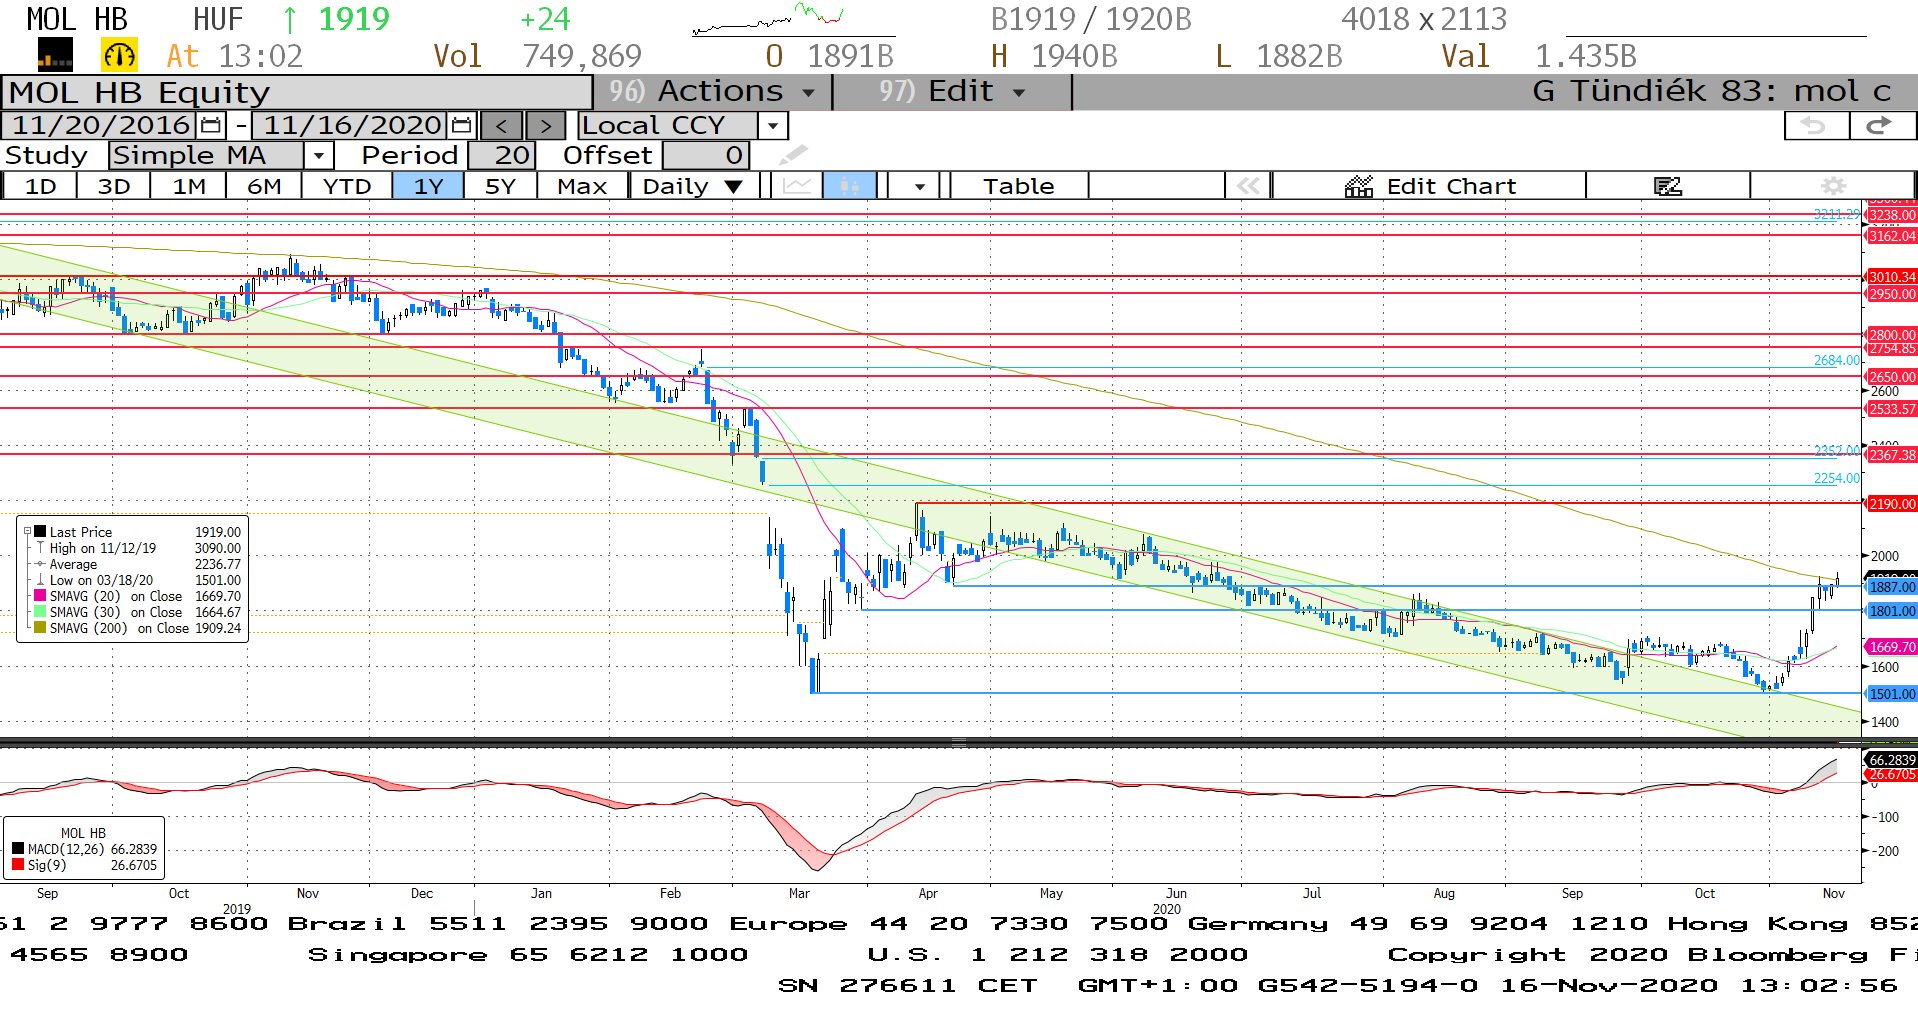Click the undo arrow icon
The image size is (1918, 1025).
click(1815, 126)
